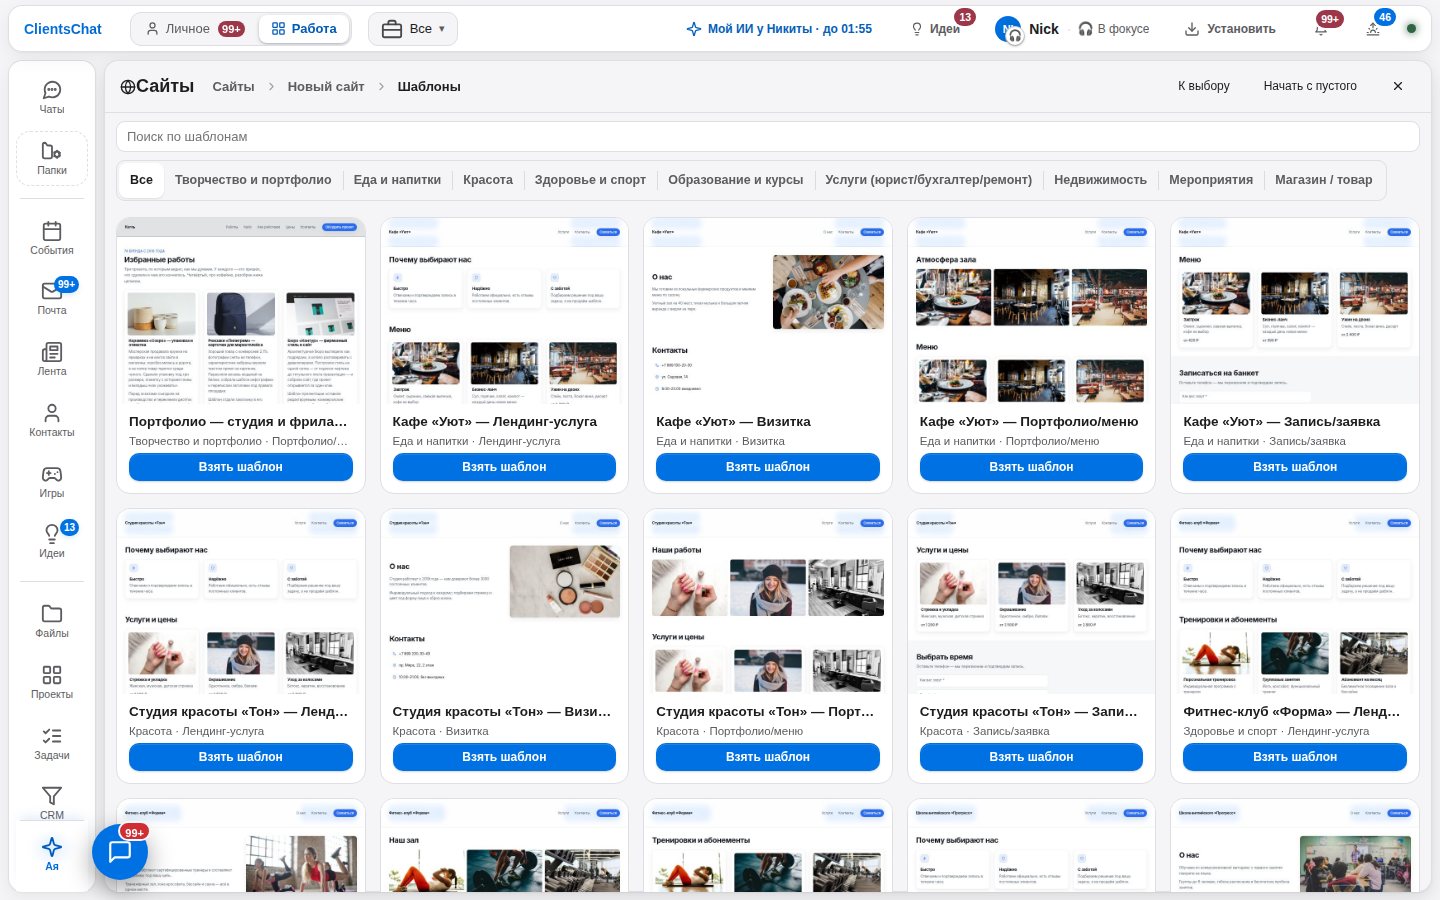
Task: Open the floating chat bubble button
Action: [120, 851]
